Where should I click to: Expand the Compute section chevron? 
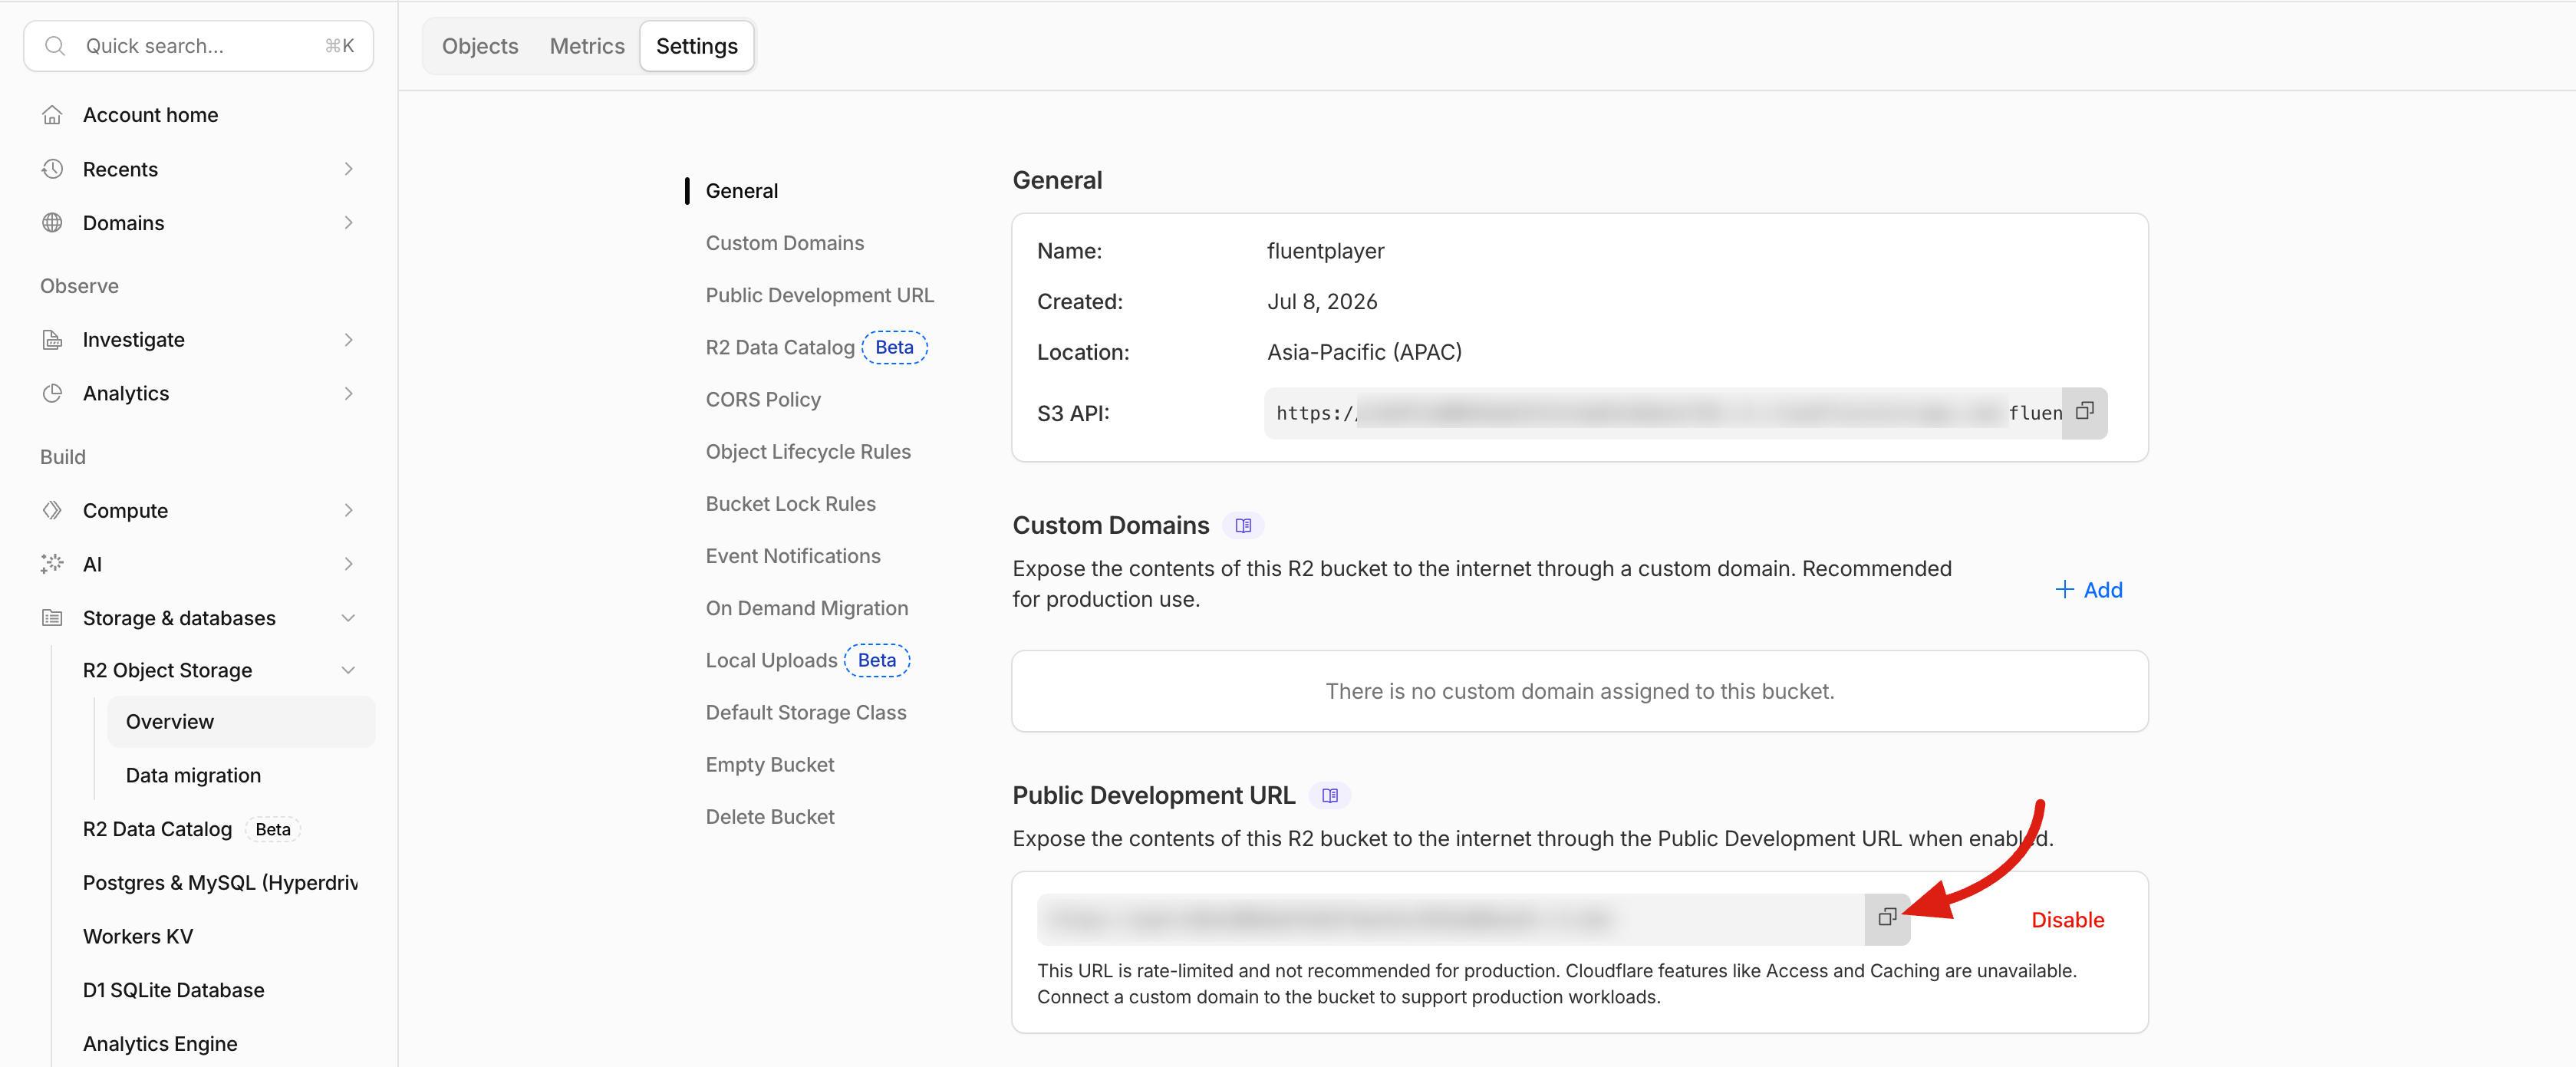pos(348,510)
